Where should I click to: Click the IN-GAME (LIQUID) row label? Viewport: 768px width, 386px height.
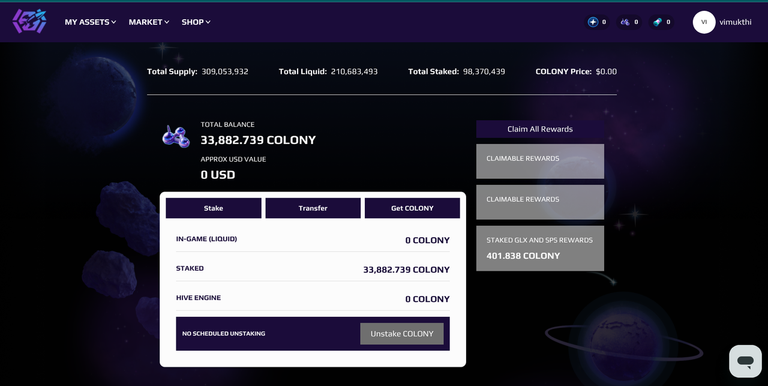click(x=206, y=239)
